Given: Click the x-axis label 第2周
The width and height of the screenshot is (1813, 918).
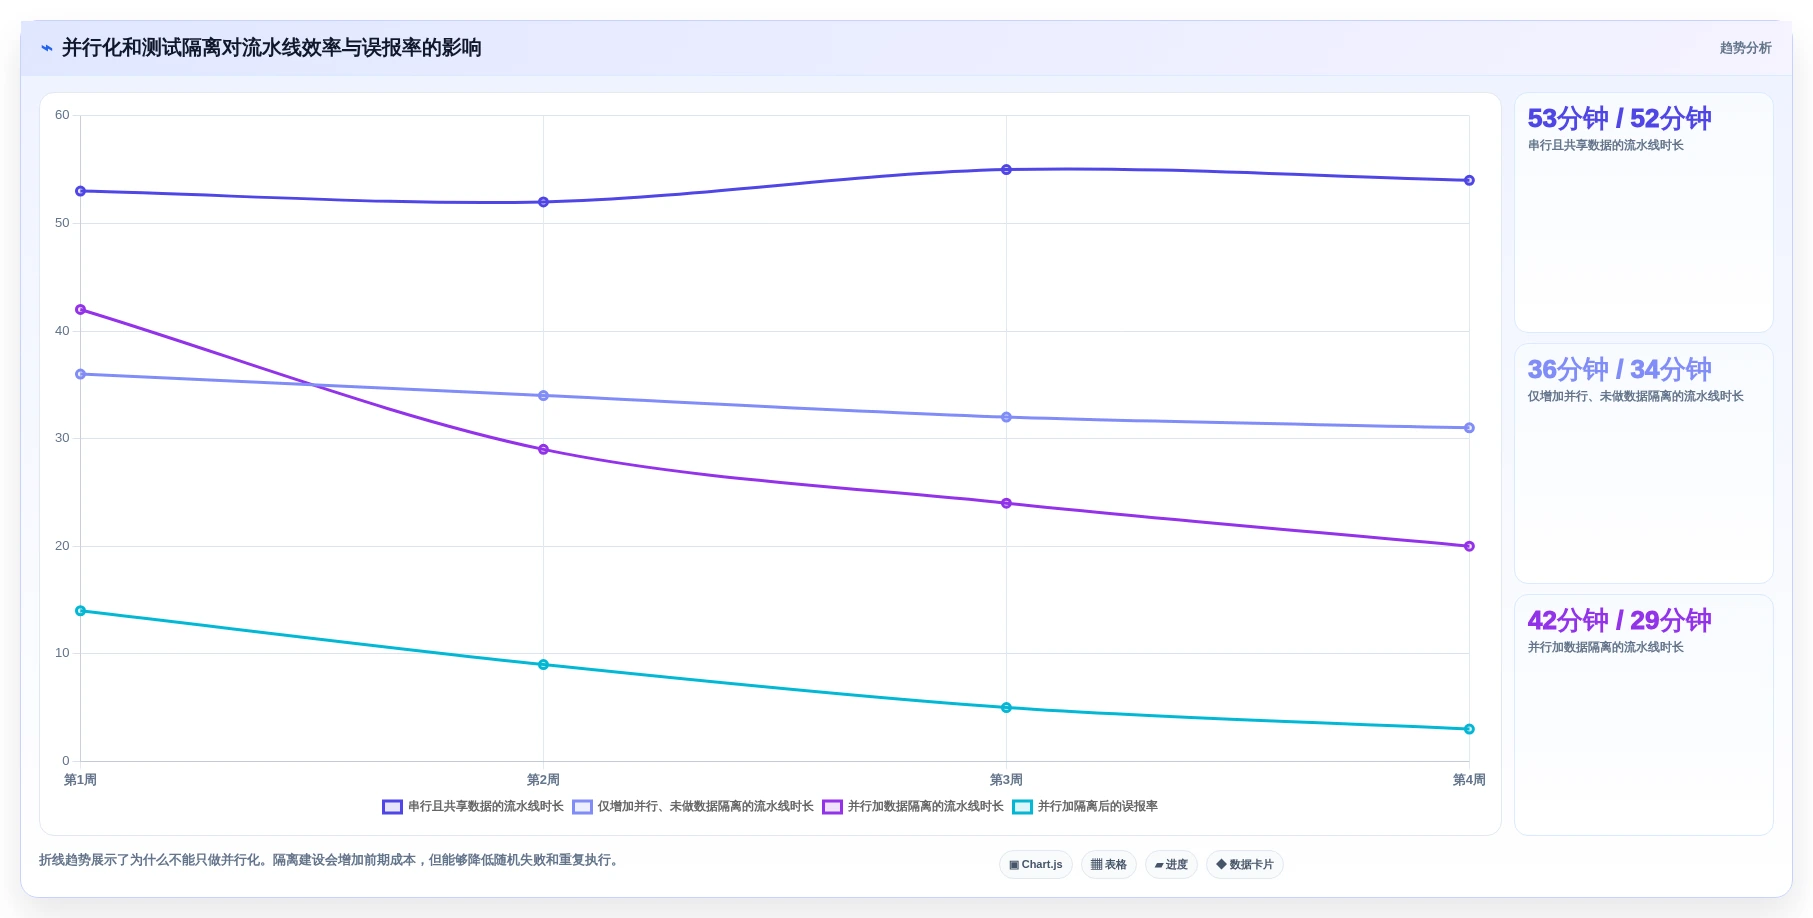Looking at the screenshot, I should click(x=543, y=780).
